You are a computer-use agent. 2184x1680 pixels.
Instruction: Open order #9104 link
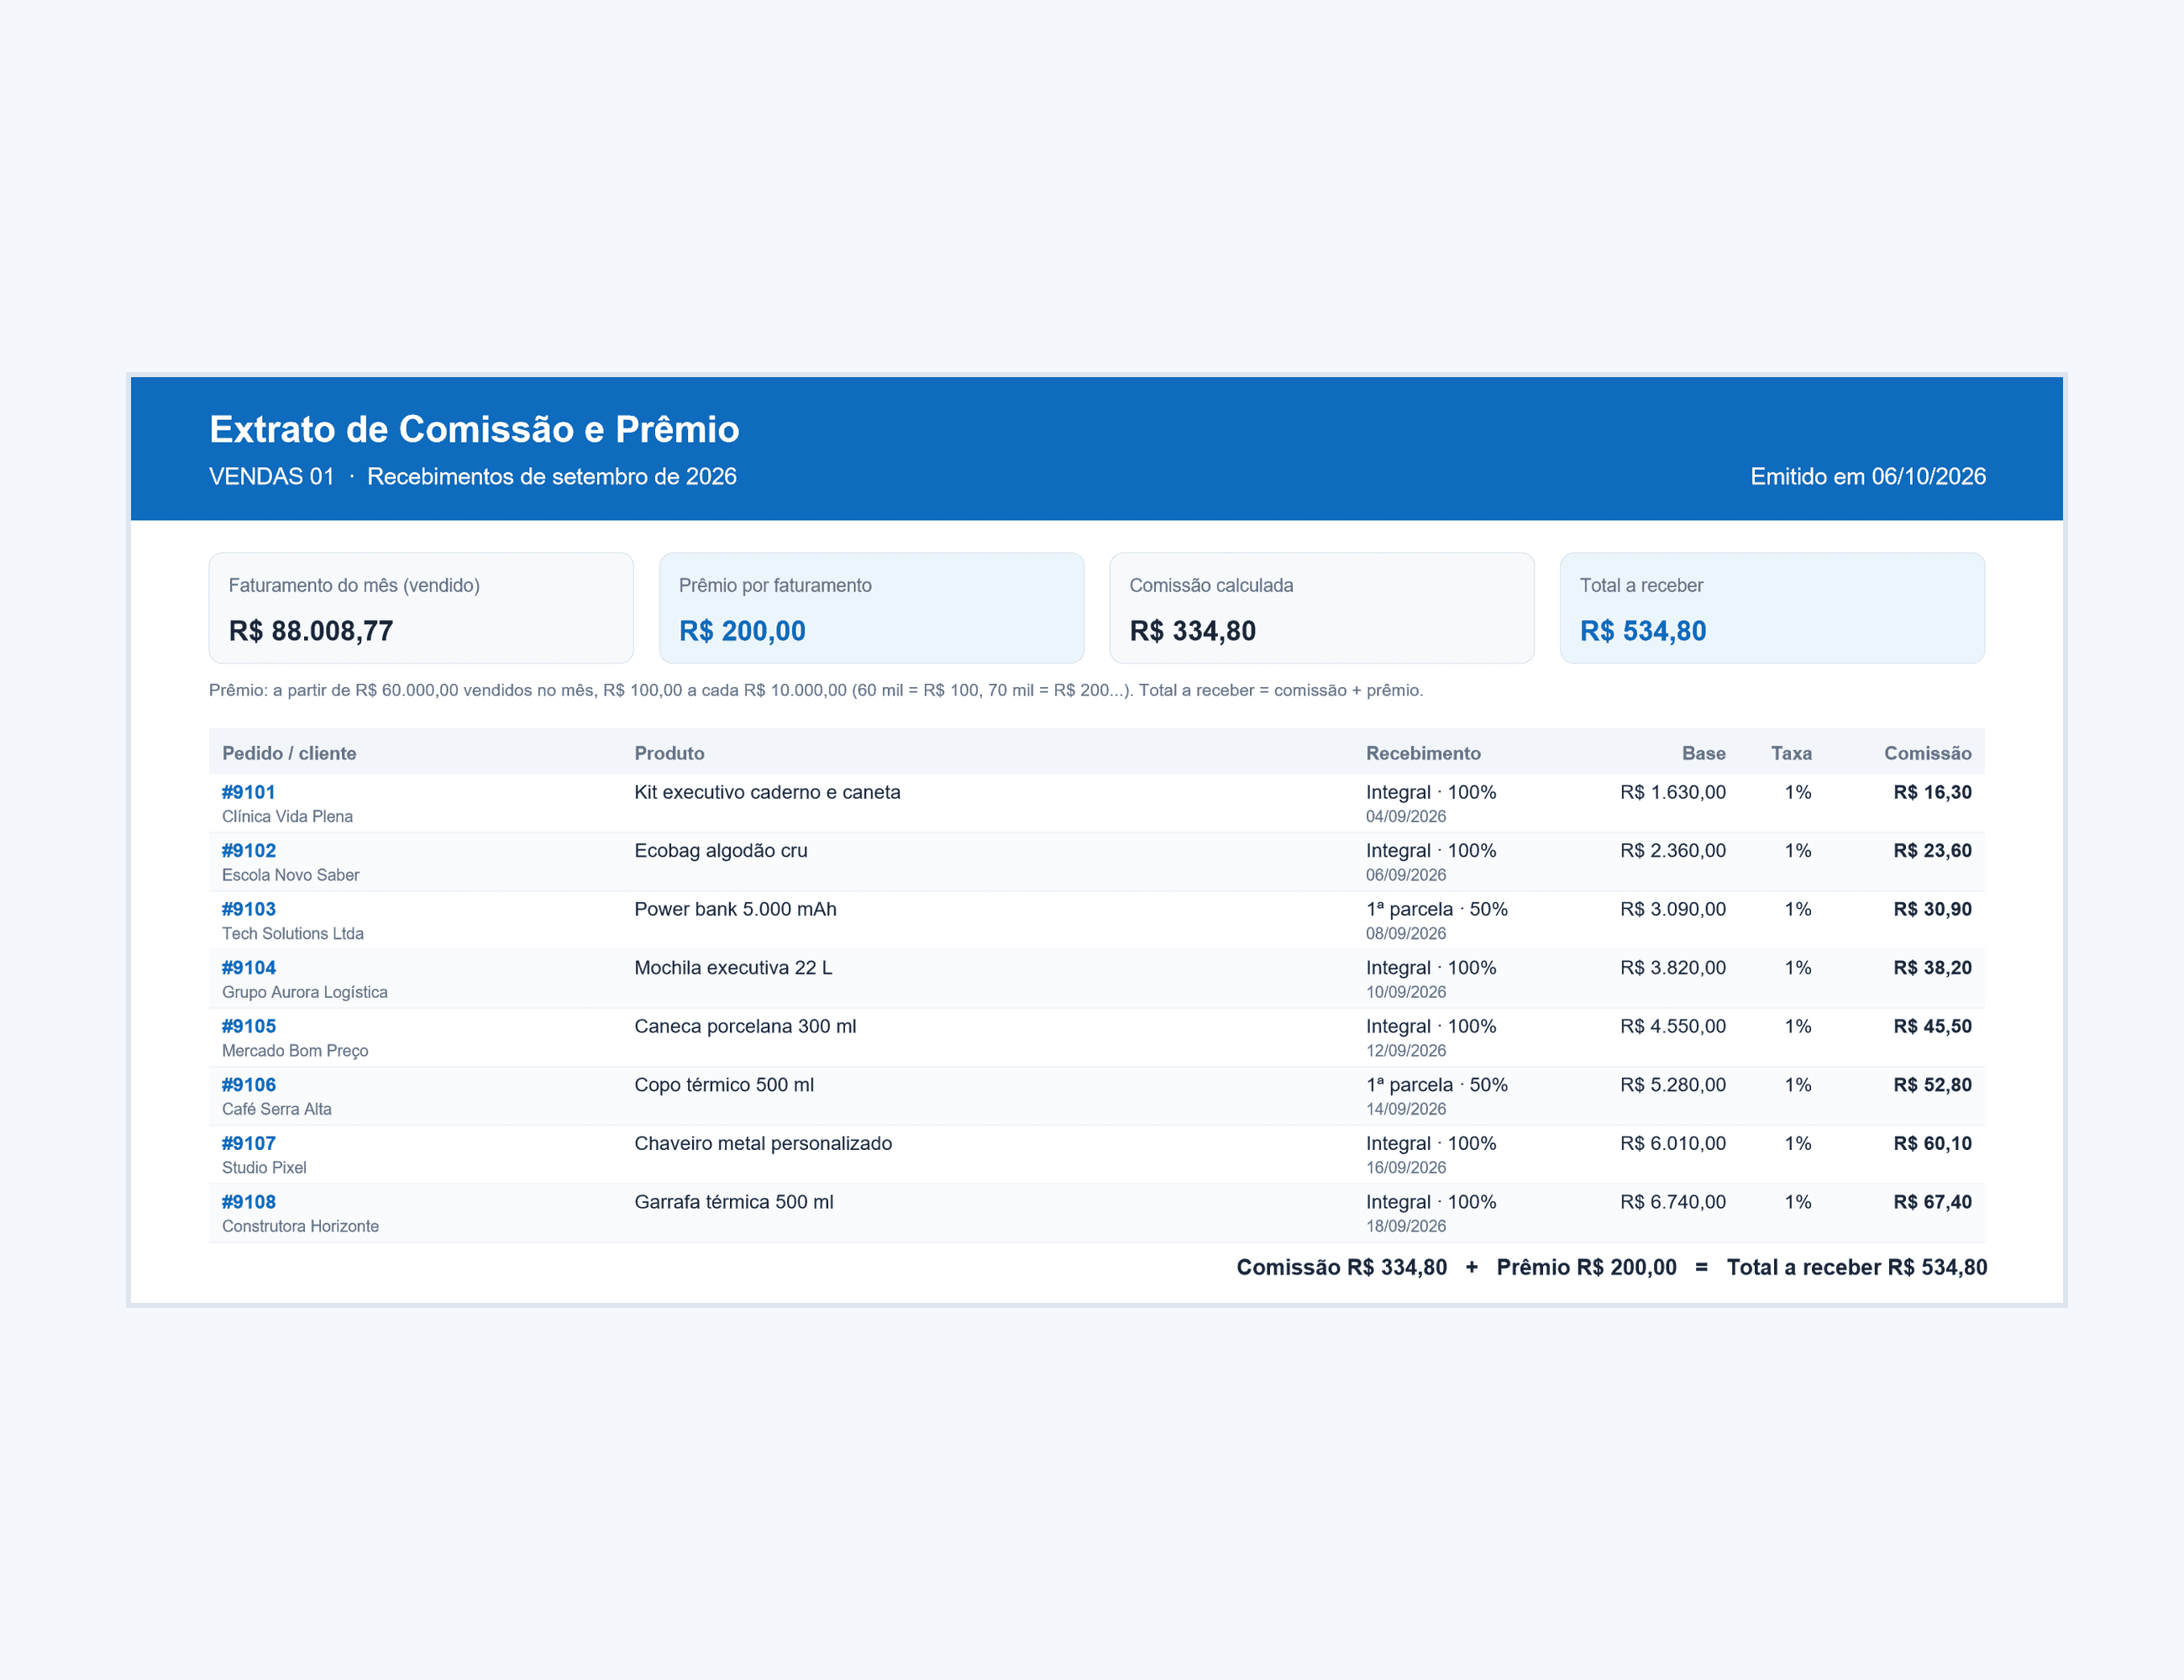click(x=248, y=968)
